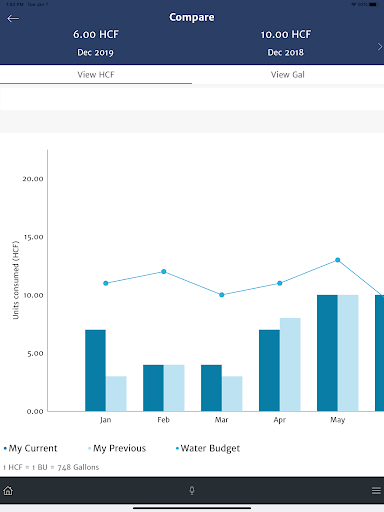384x512 pixels.
Task: Toggle Water Budget legend series
Action: (x=208, y=449)
